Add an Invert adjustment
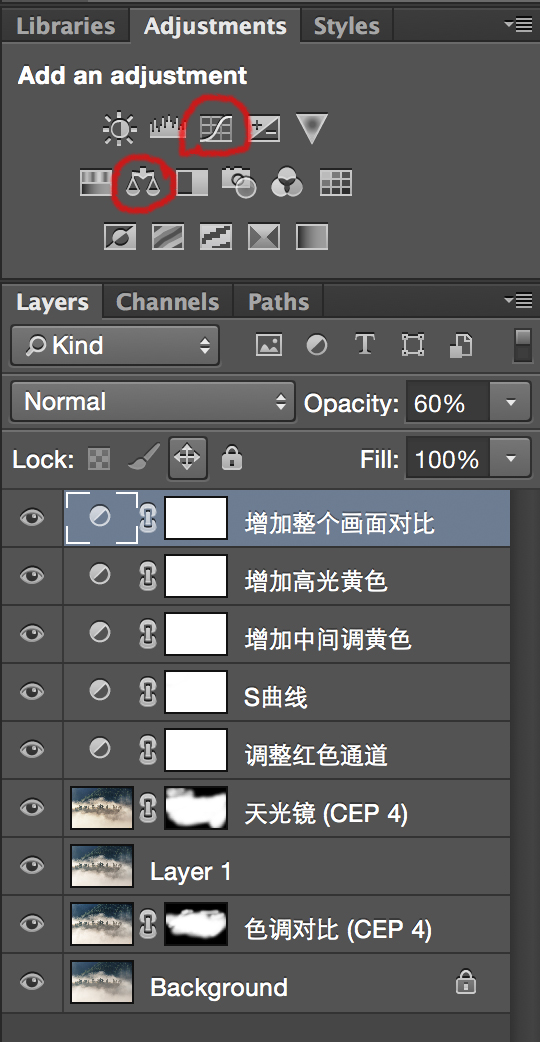Viewport: 540px width, 1042px height. pyautogui.click(x=120, y=237)
